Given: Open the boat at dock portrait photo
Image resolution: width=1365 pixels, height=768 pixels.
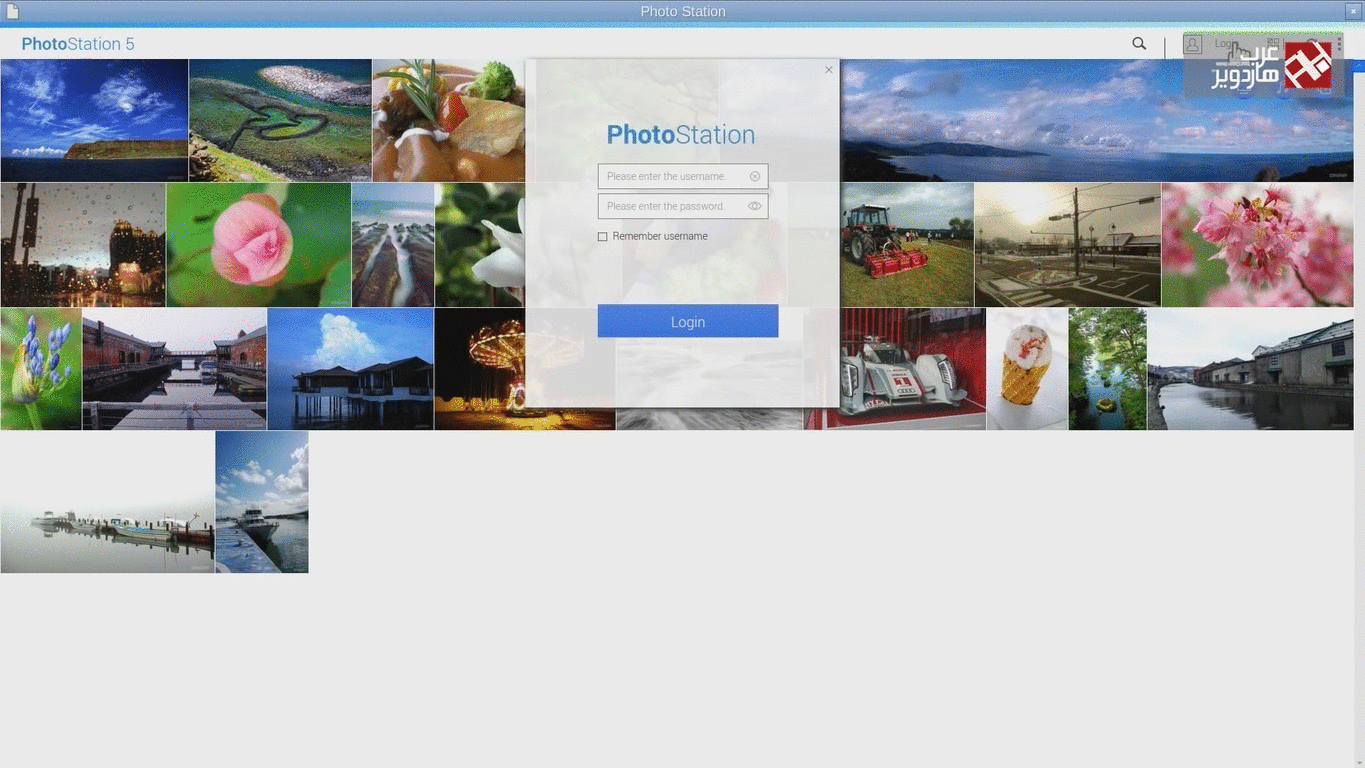Looking at the screenshot, I should tap(262, 502).
